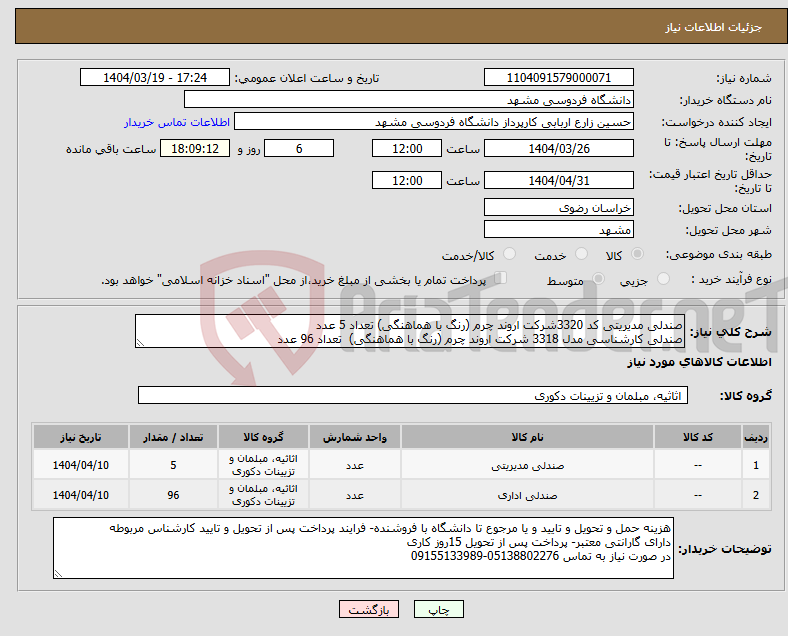Click the response deadline date 1404/03/26

pos(558,149)
